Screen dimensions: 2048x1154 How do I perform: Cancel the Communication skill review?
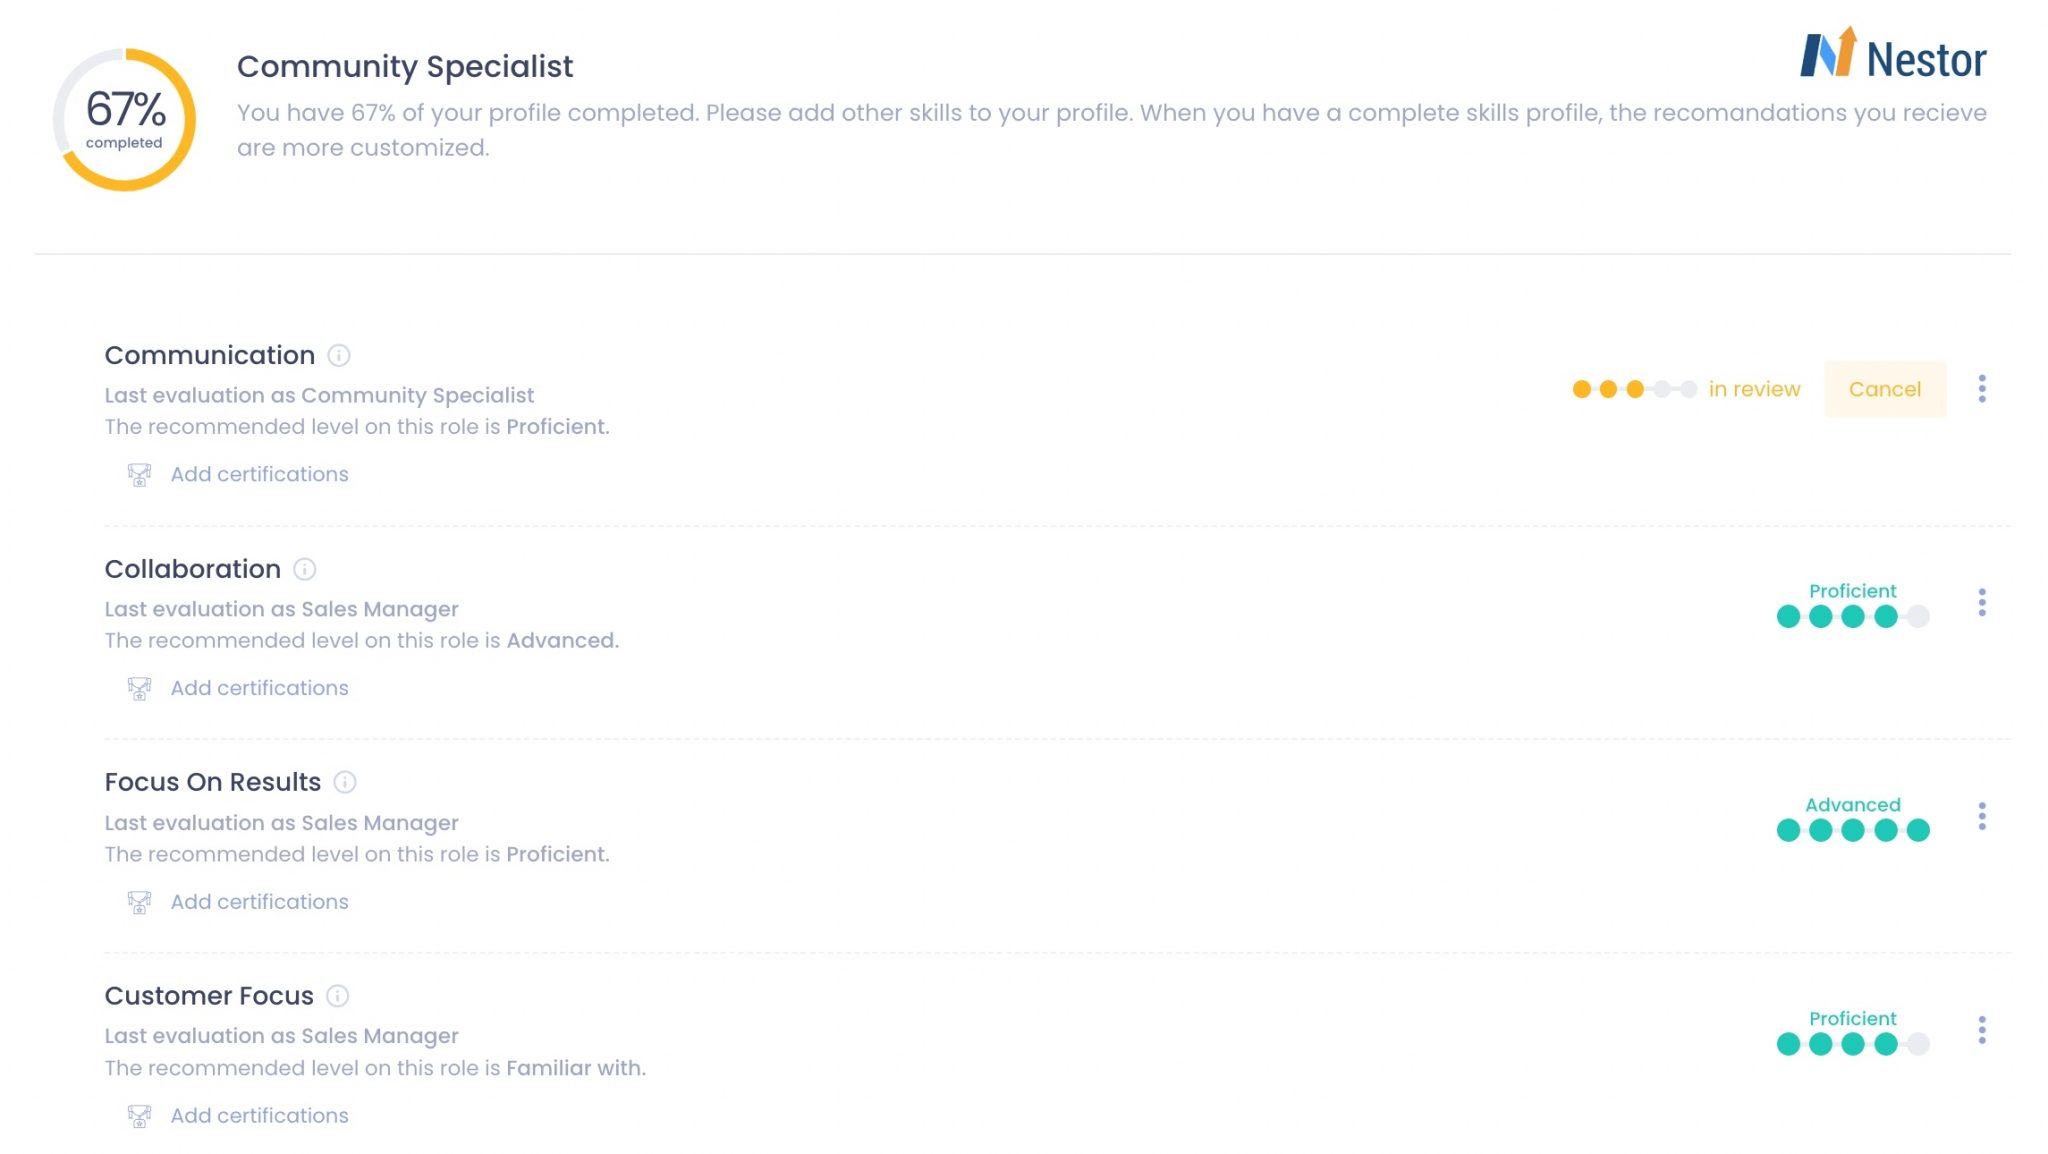pyautogui.click(x=1884, y=390)
